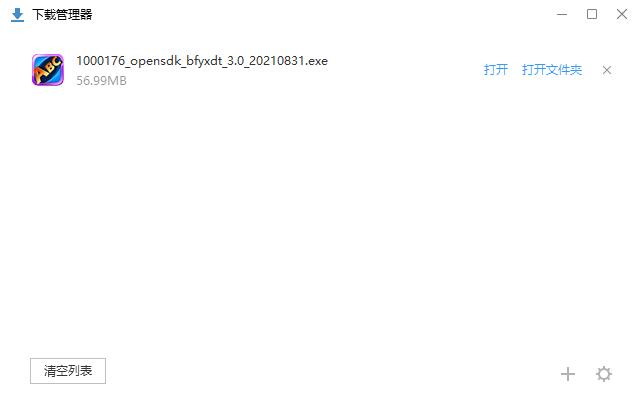641x402 pixels.
Task: Minimize the 下载管理器 window
Action: click(x=562, y=14)
